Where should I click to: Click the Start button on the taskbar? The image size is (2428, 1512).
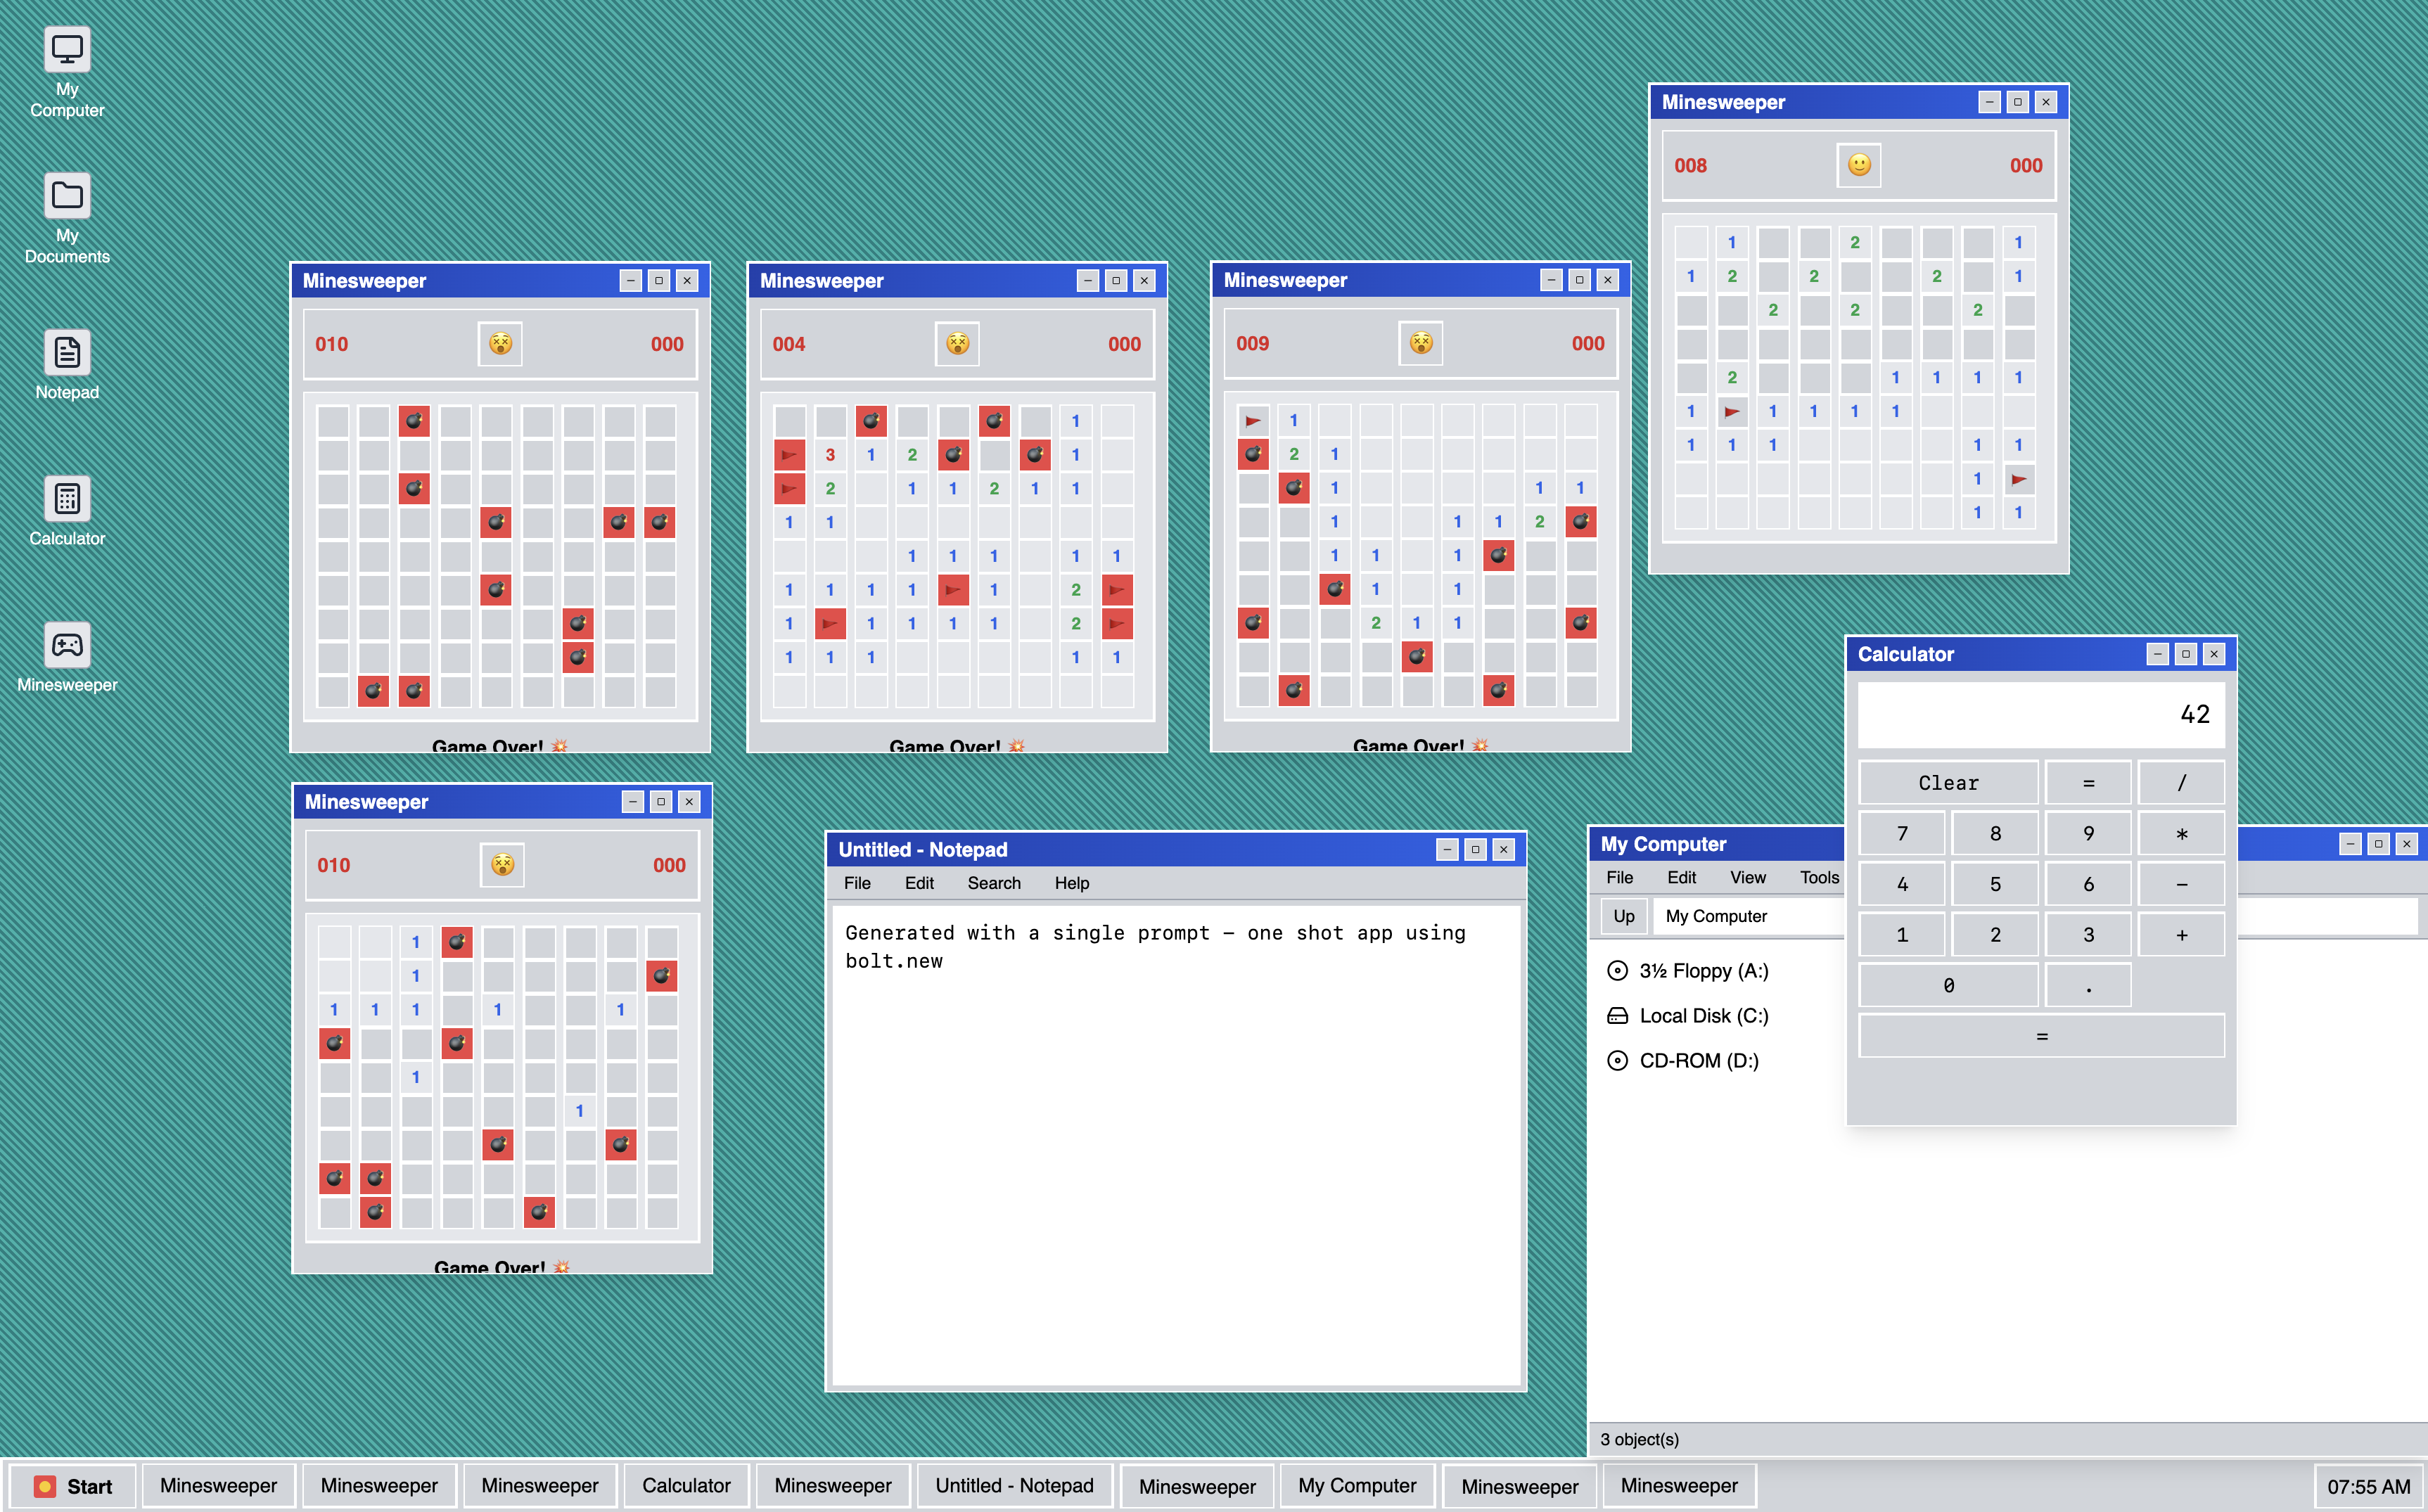click(x=73, y=1486)
